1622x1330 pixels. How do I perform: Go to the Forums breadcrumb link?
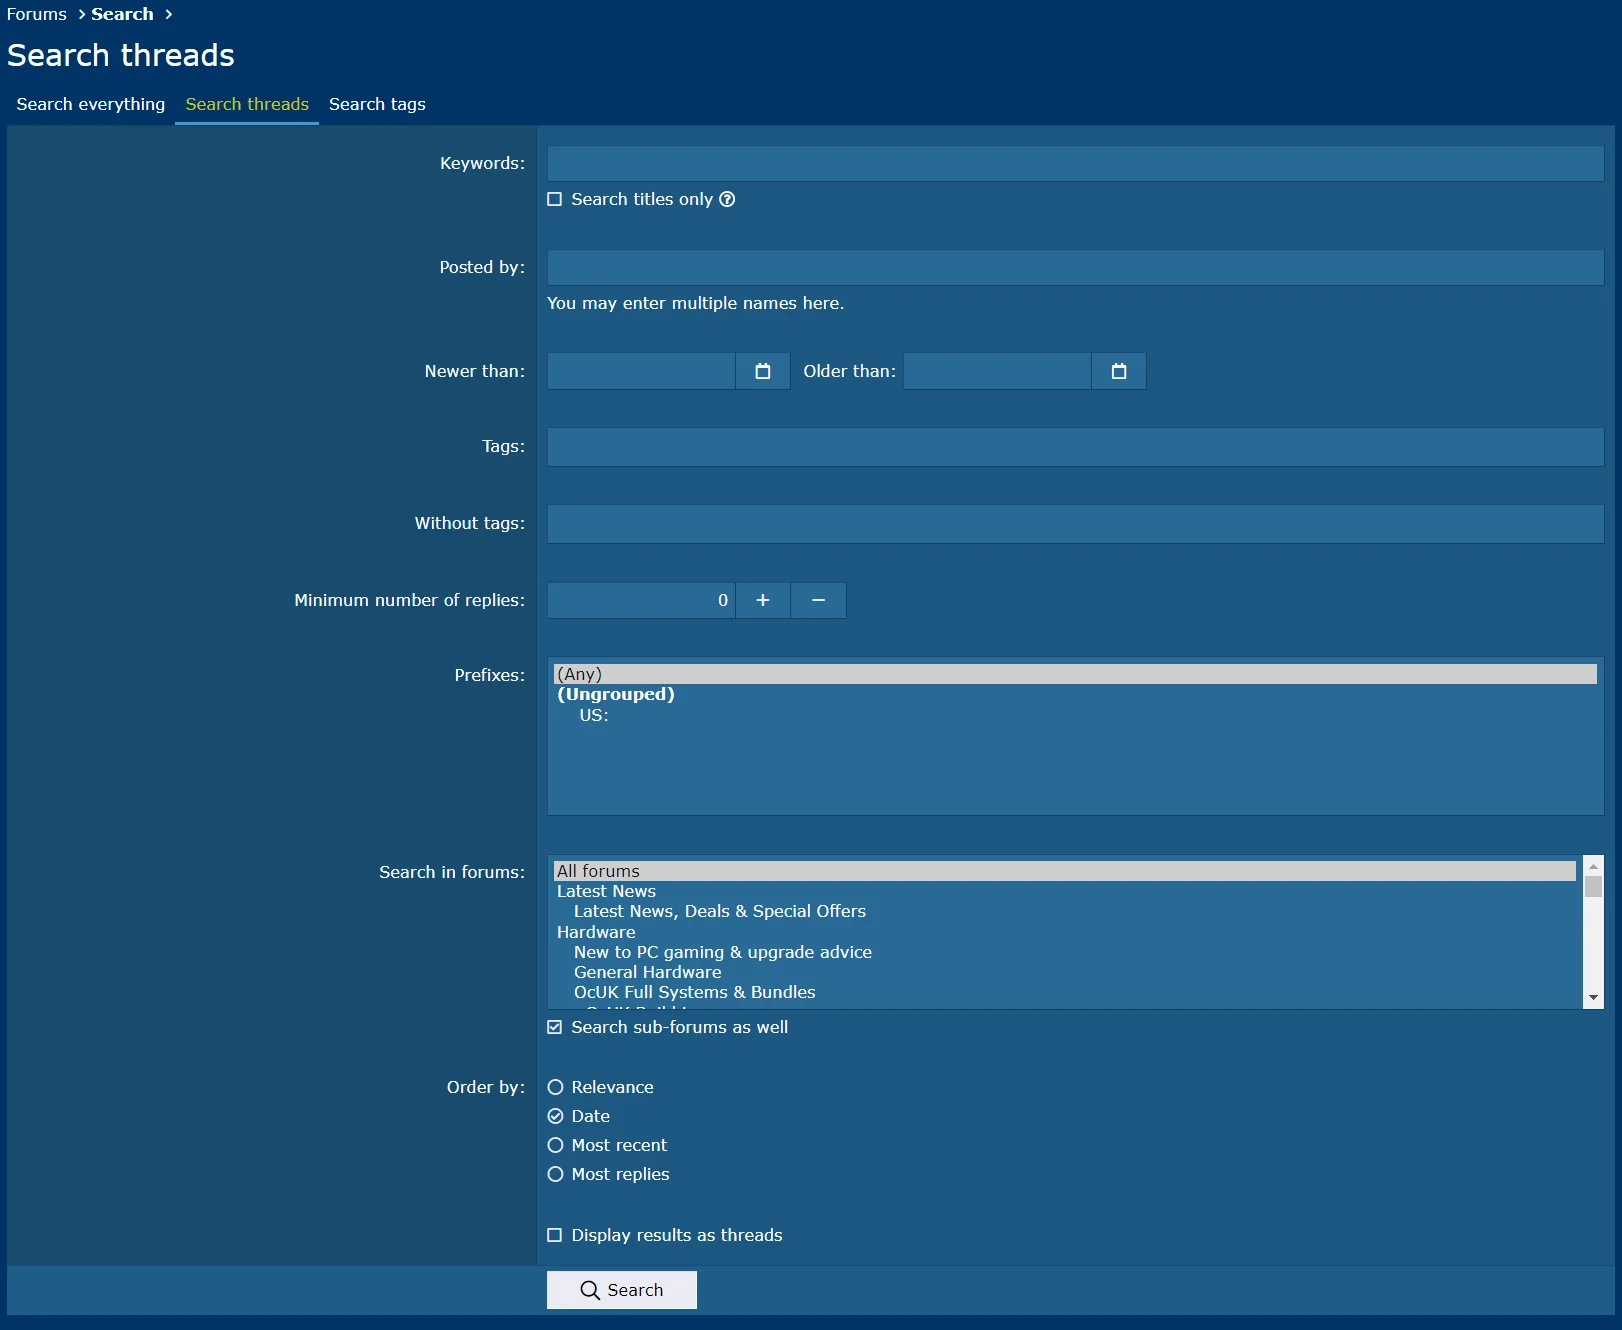tap(37, 14)
